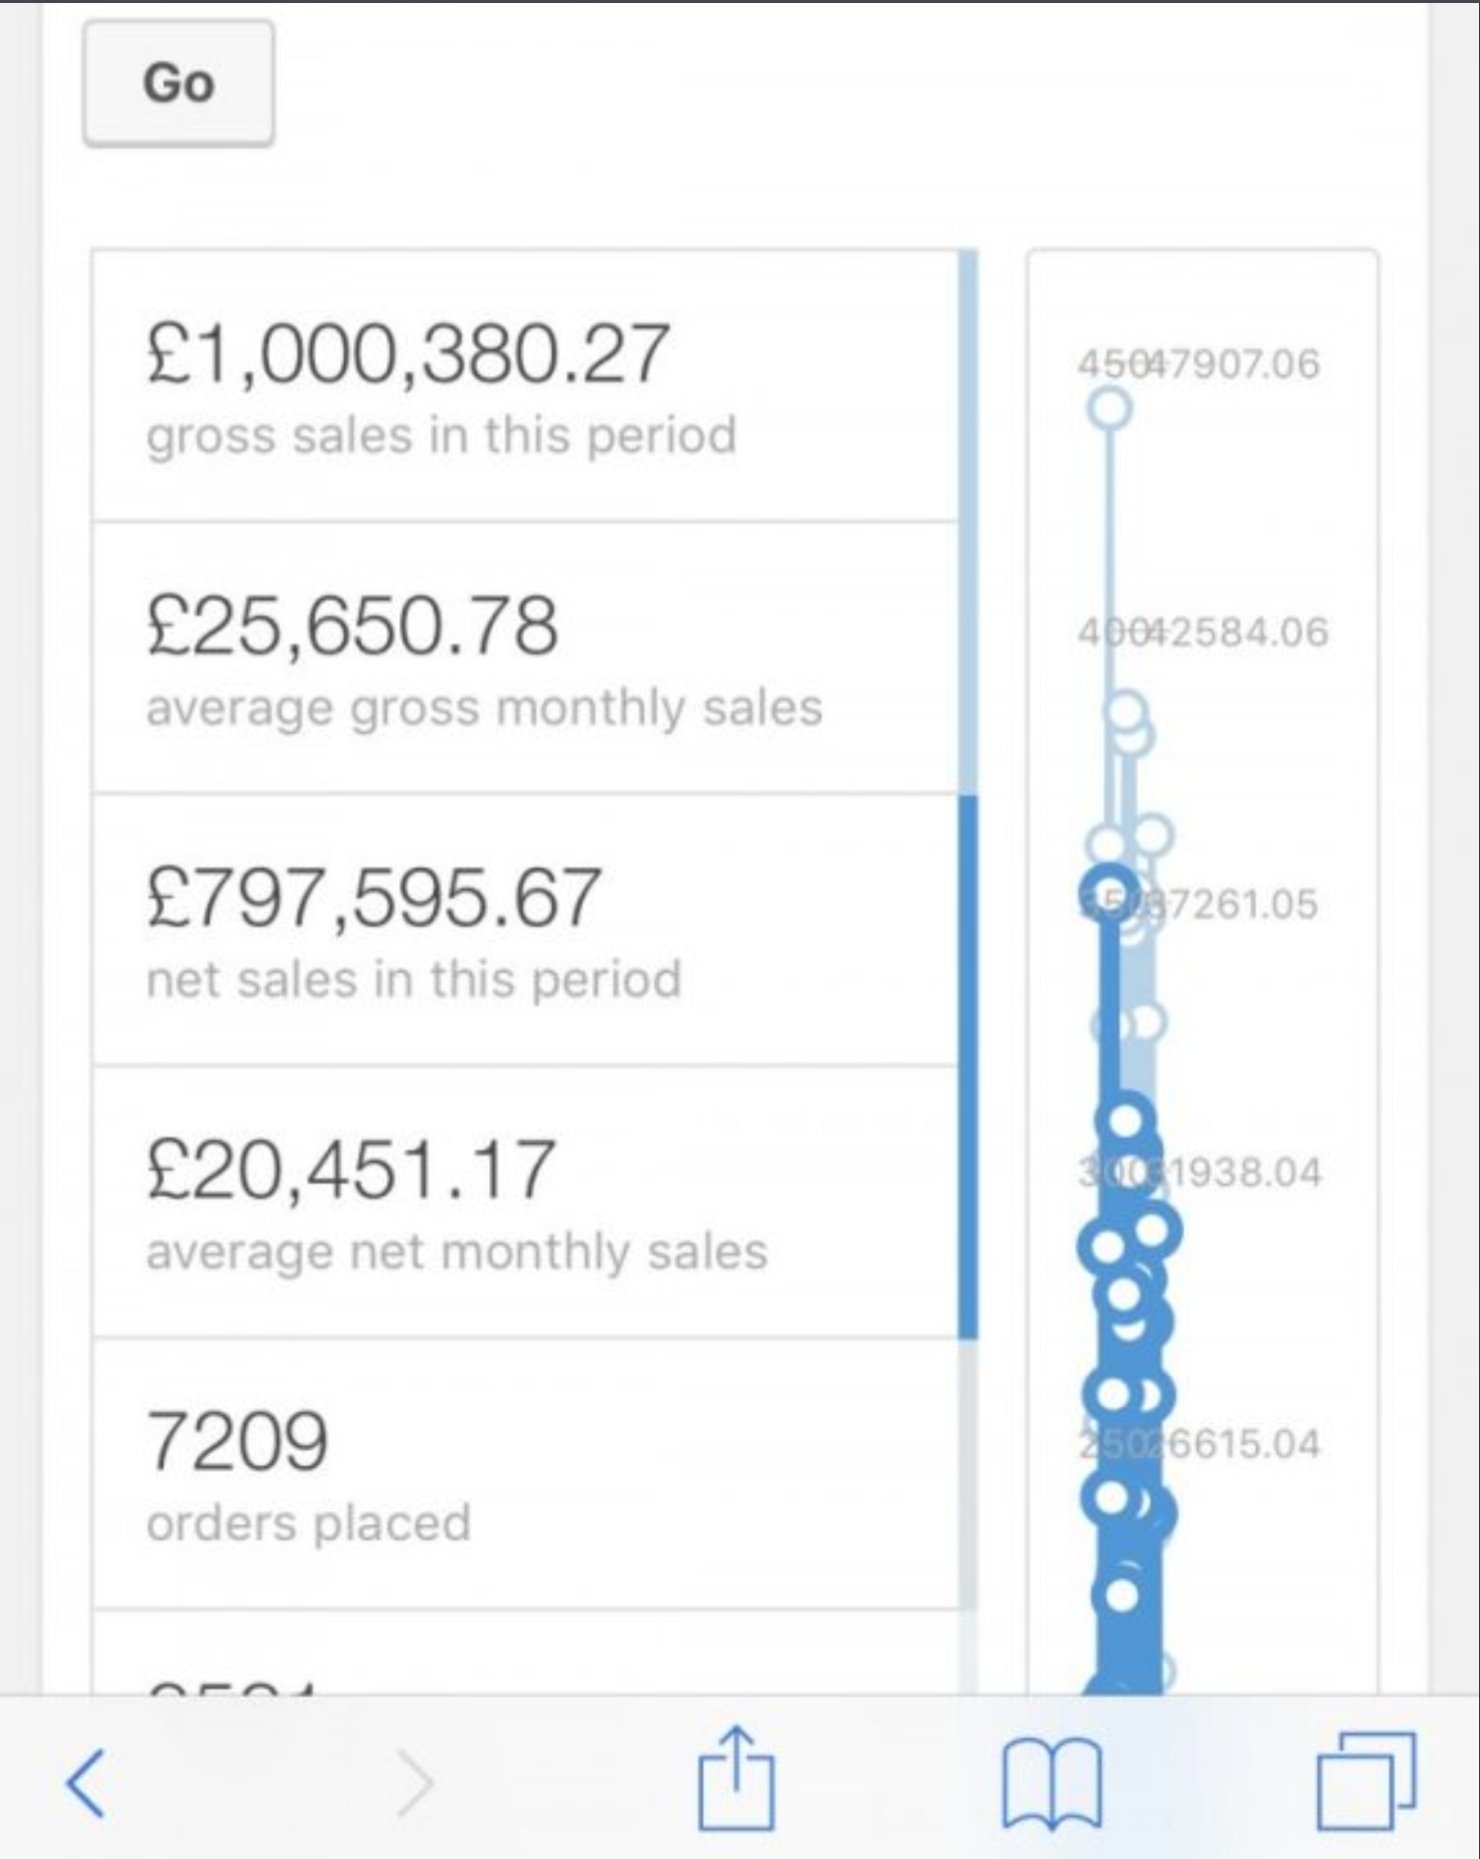Click the topmost light-blue chart data point
1480x1859 pixels.
pos(1109,408)
